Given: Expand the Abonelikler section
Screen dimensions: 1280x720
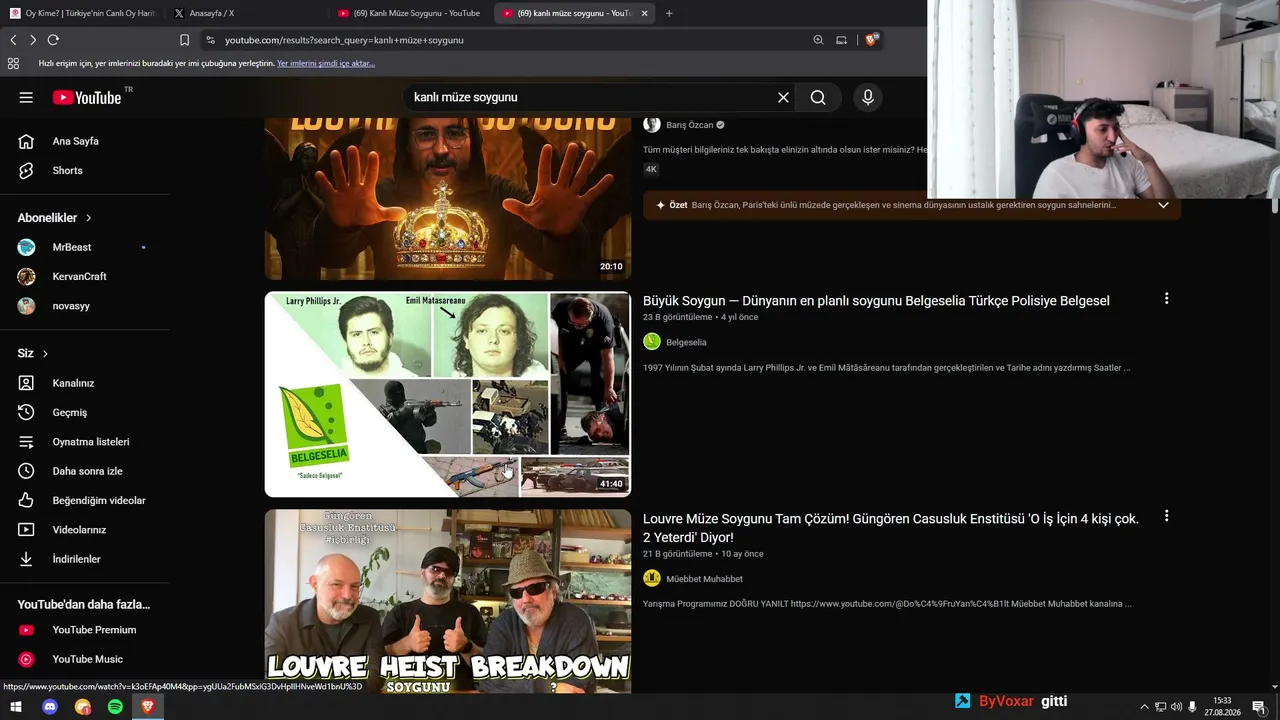Looking at the screenshot, I should pos(55,218).
